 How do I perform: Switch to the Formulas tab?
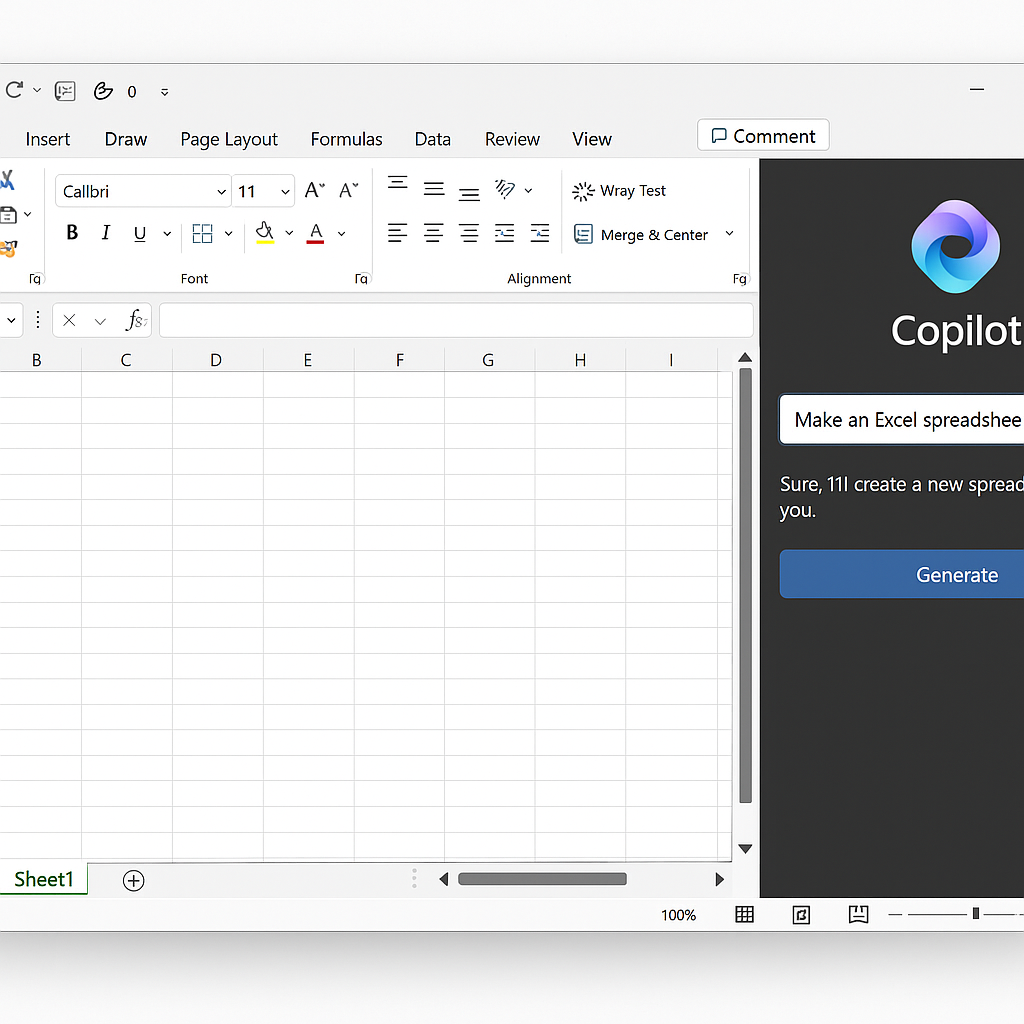coord(347,139)
